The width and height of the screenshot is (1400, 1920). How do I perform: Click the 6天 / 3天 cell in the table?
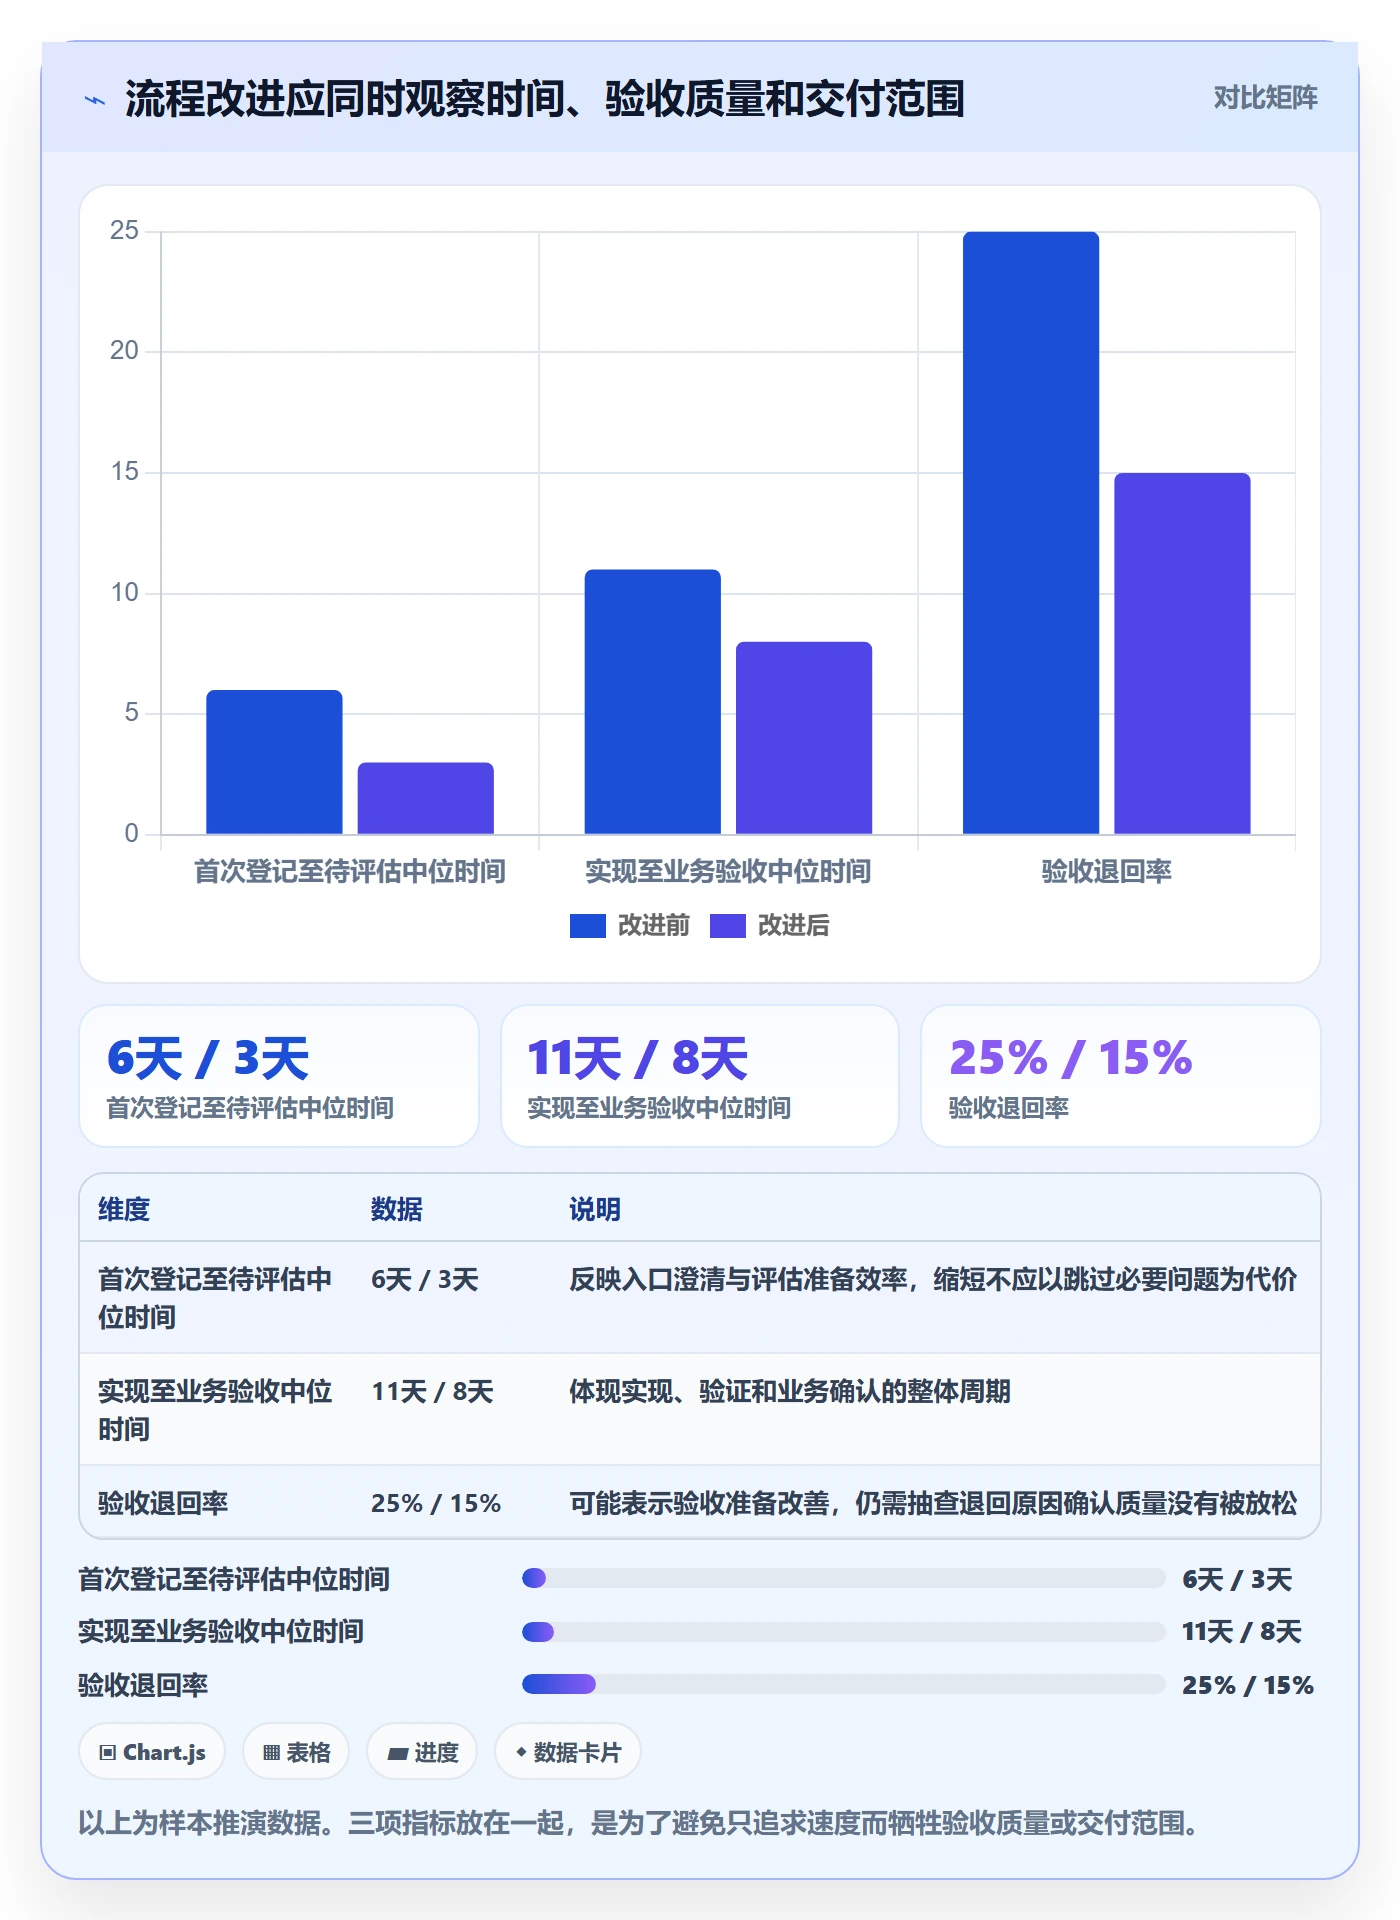pos(425,1279)
